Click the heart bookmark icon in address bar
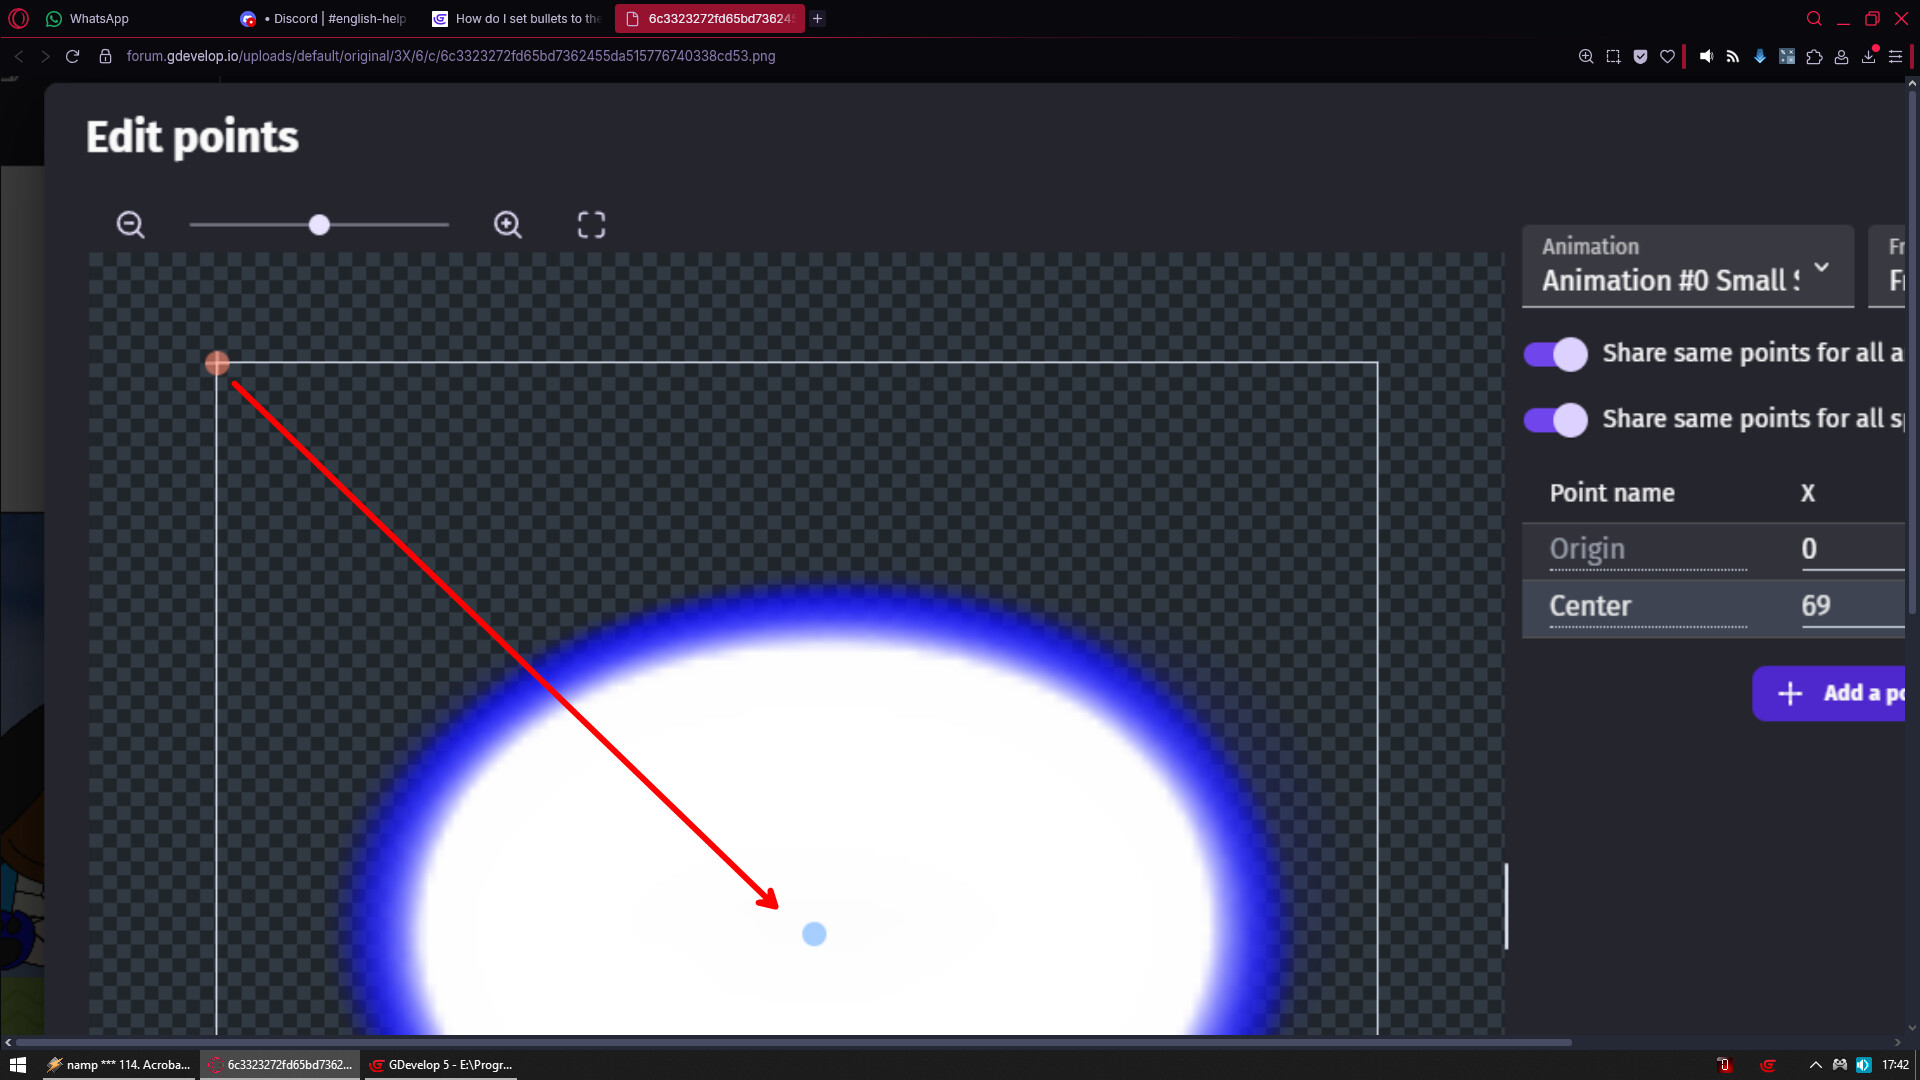Image resolution: width=1920 pixels, height=1080 pixels. tap(1667, 57)
